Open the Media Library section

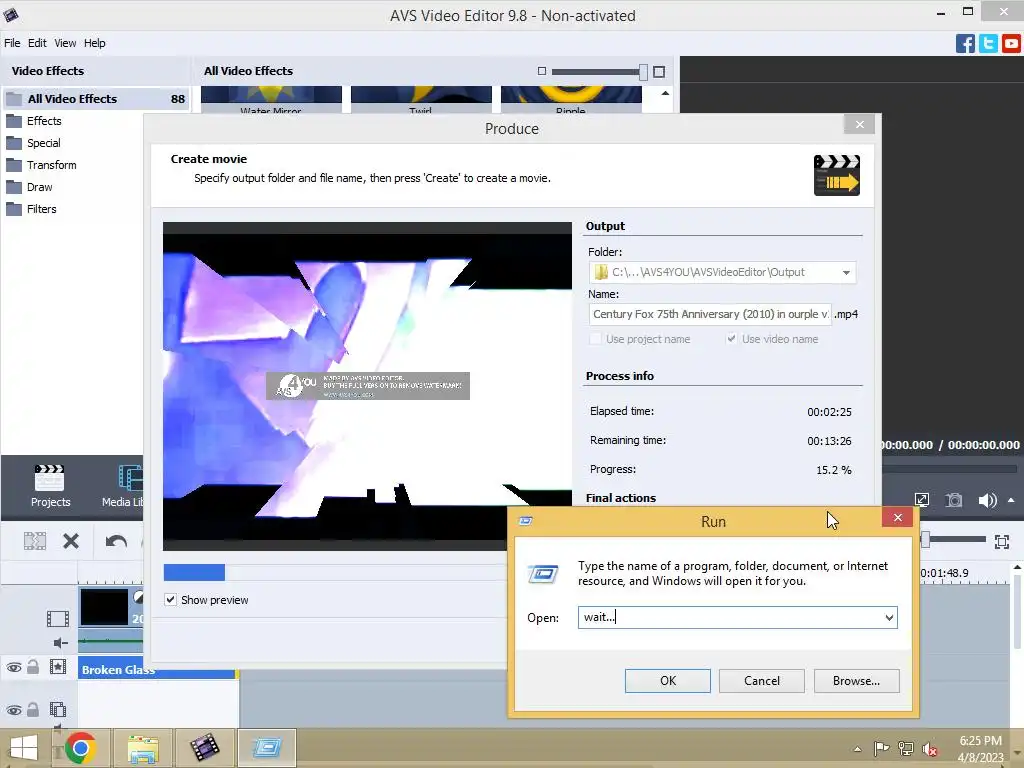click(123, 486)
